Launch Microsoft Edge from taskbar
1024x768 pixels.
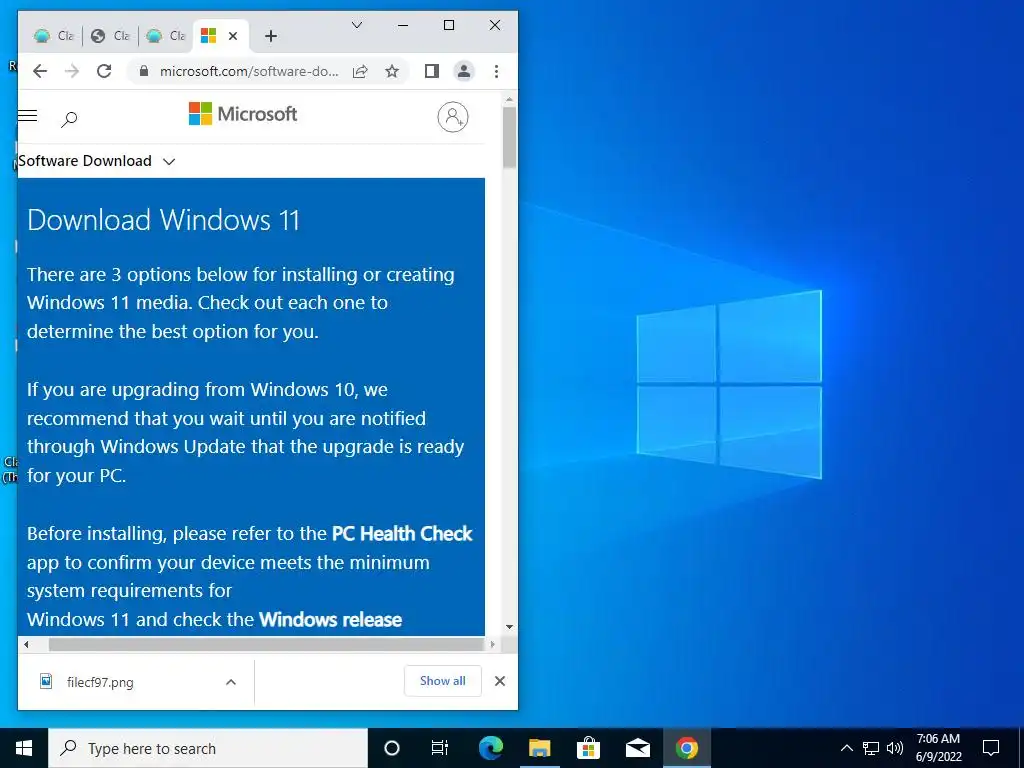coord(491,748)
